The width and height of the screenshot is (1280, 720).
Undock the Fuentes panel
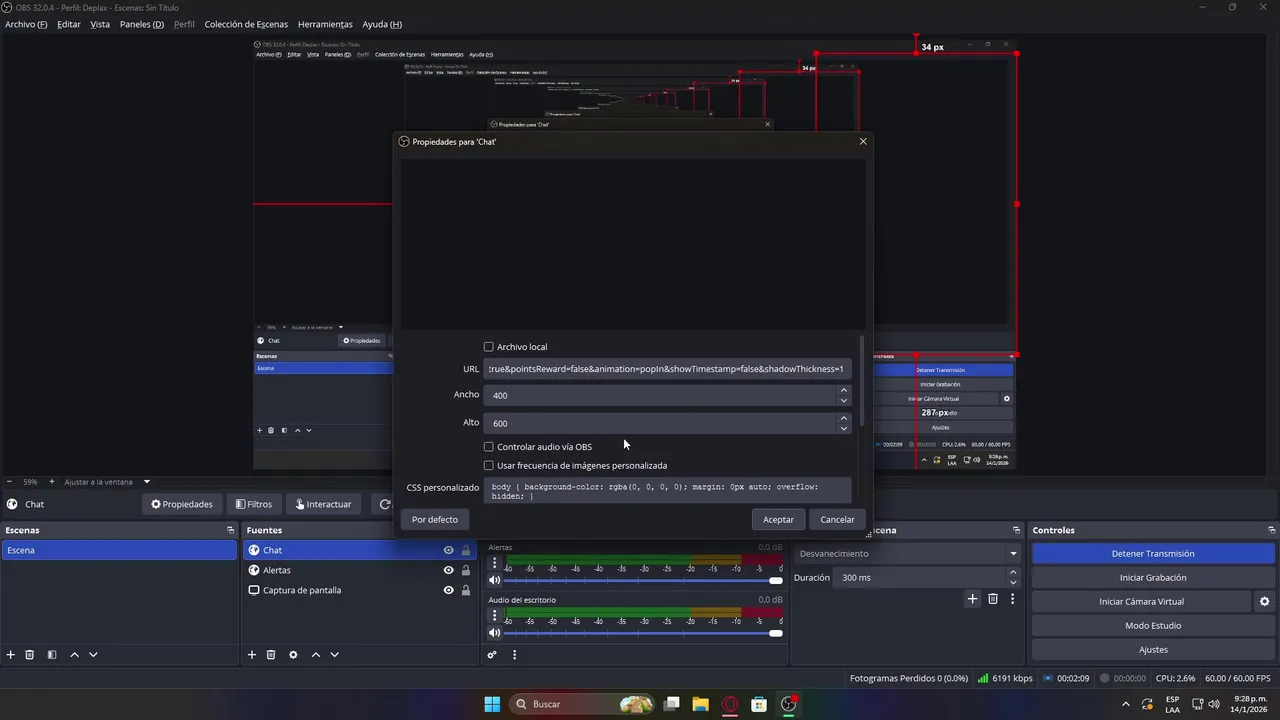click(471, 530)
